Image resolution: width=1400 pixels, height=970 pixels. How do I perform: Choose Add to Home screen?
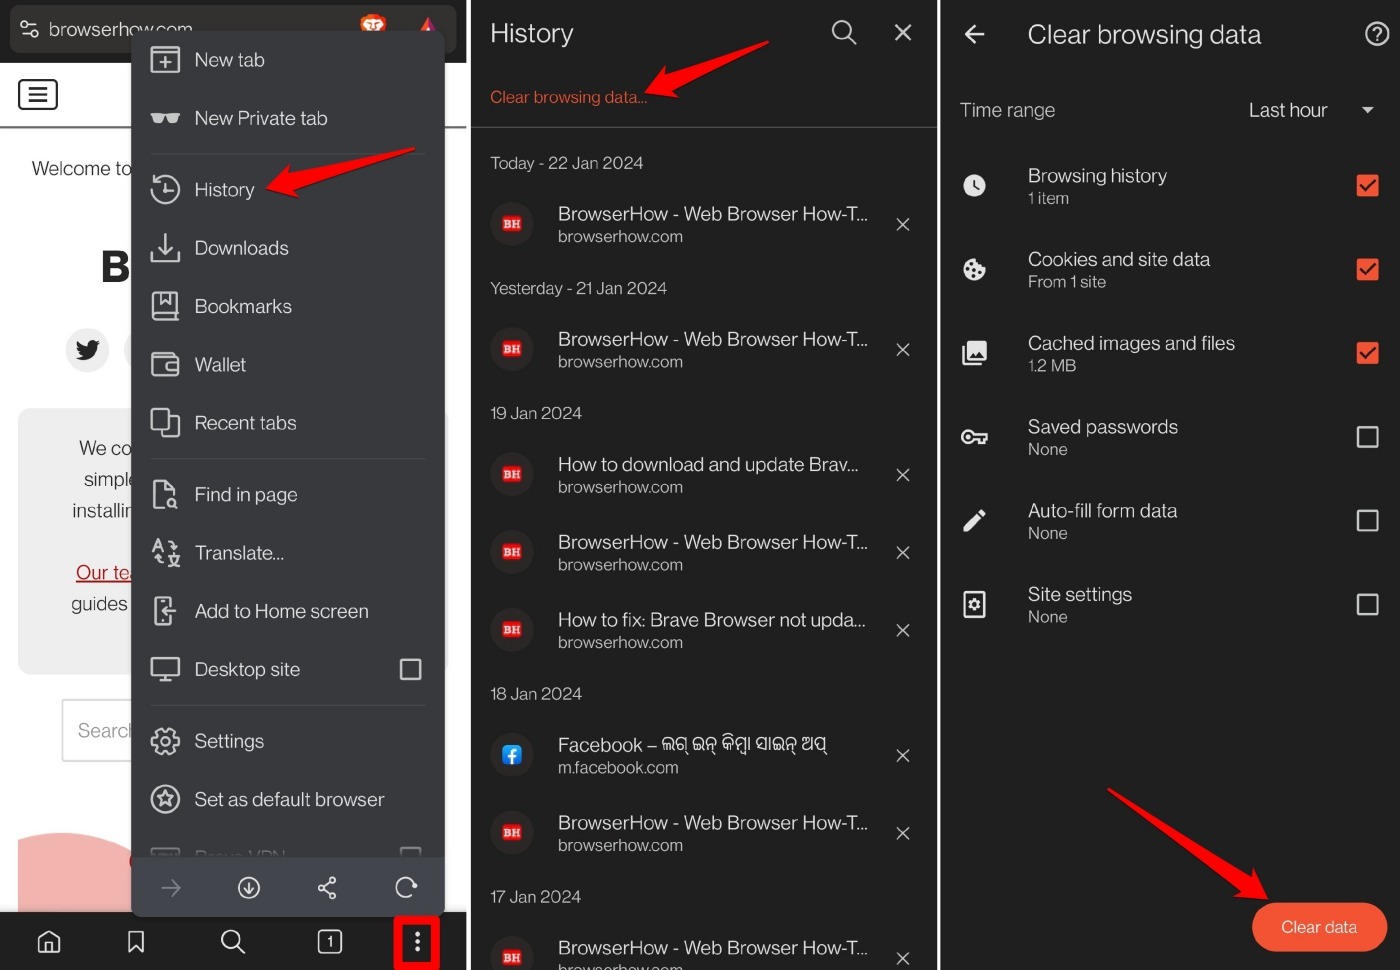tap(288, 611)
